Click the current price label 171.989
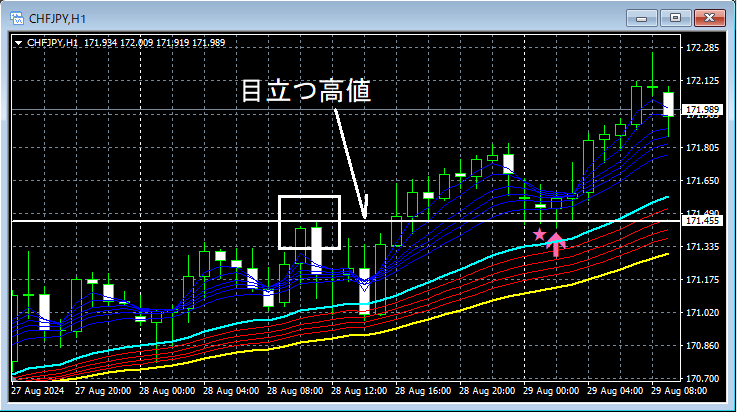Viewport: 738px width, 412px height. [x=702, y=110]
